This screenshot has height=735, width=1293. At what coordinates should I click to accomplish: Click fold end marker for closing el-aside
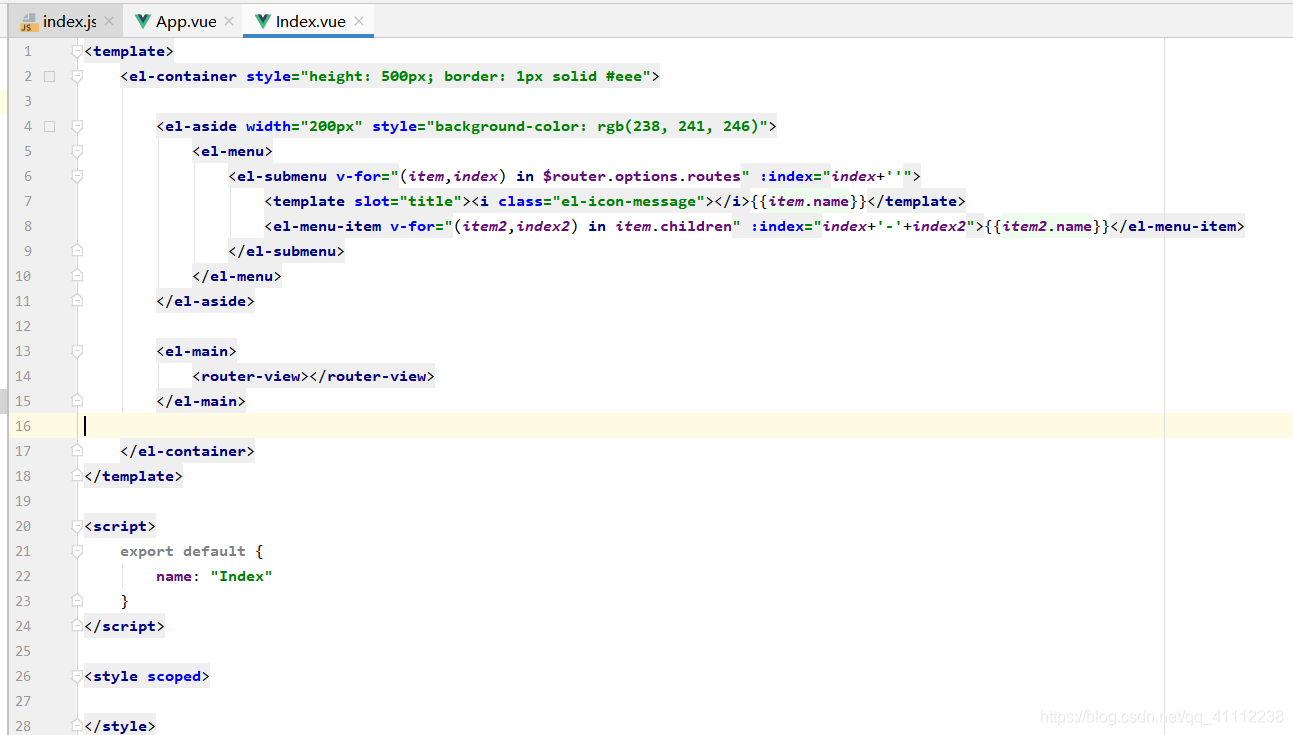pos(77,301)
